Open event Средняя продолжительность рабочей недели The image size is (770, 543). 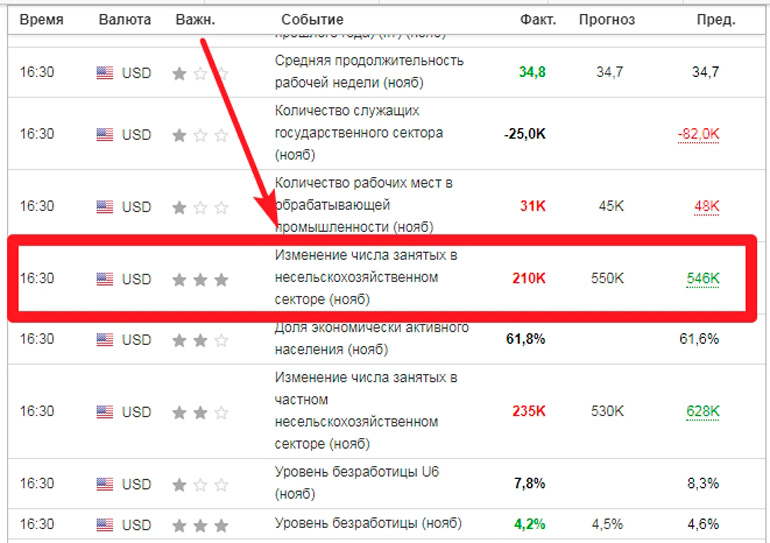coord(369,72)
